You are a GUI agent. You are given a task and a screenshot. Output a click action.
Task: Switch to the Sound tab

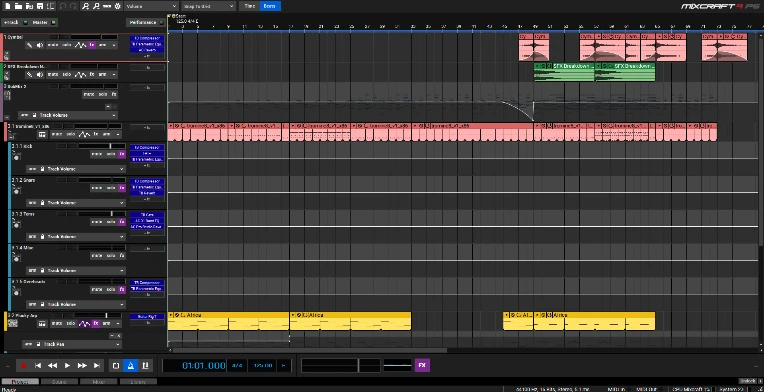pyautogui.click(x=59, y=382)
